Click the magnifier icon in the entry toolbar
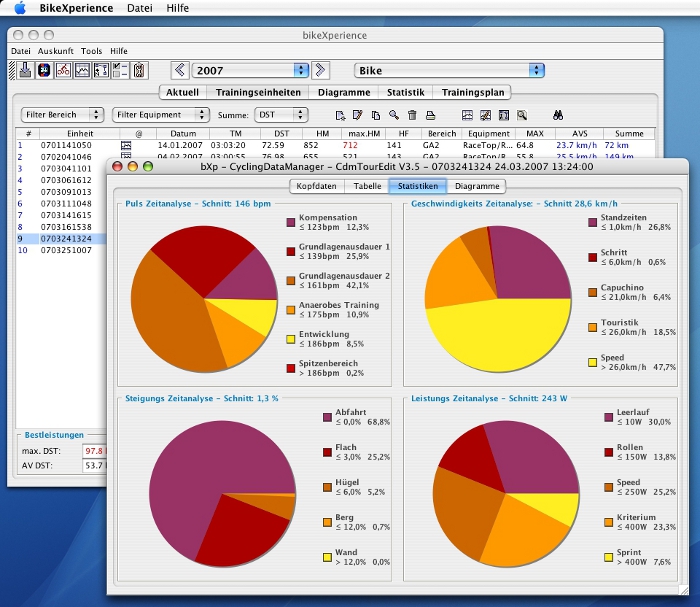This screenshot has width=700, height=607. pyautogui.click(x=394, y=115)
